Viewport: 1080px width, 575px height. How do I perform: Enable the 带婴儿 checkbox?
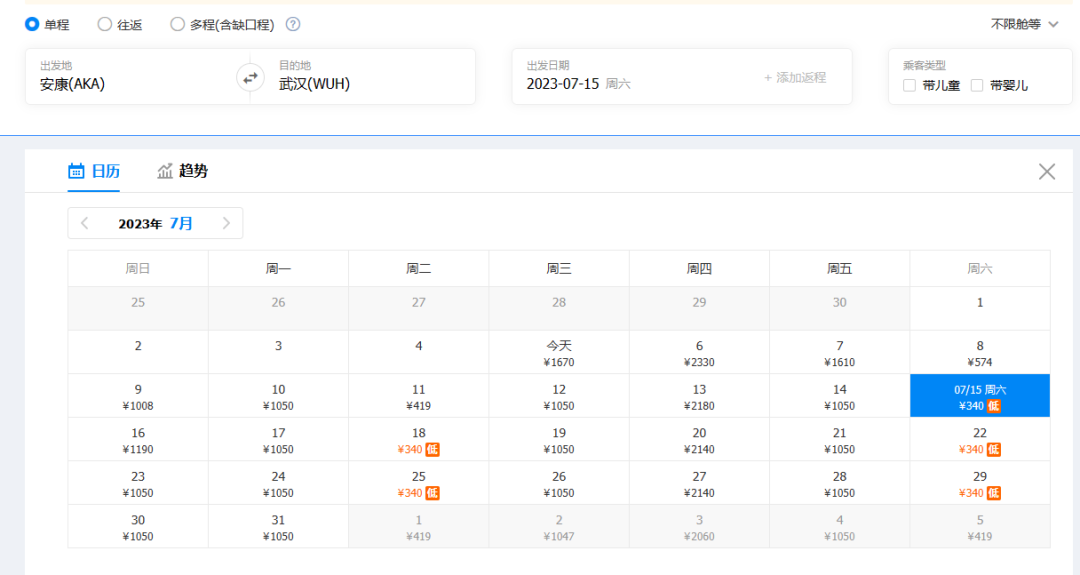pyautogui.click(x=977, y=86)
